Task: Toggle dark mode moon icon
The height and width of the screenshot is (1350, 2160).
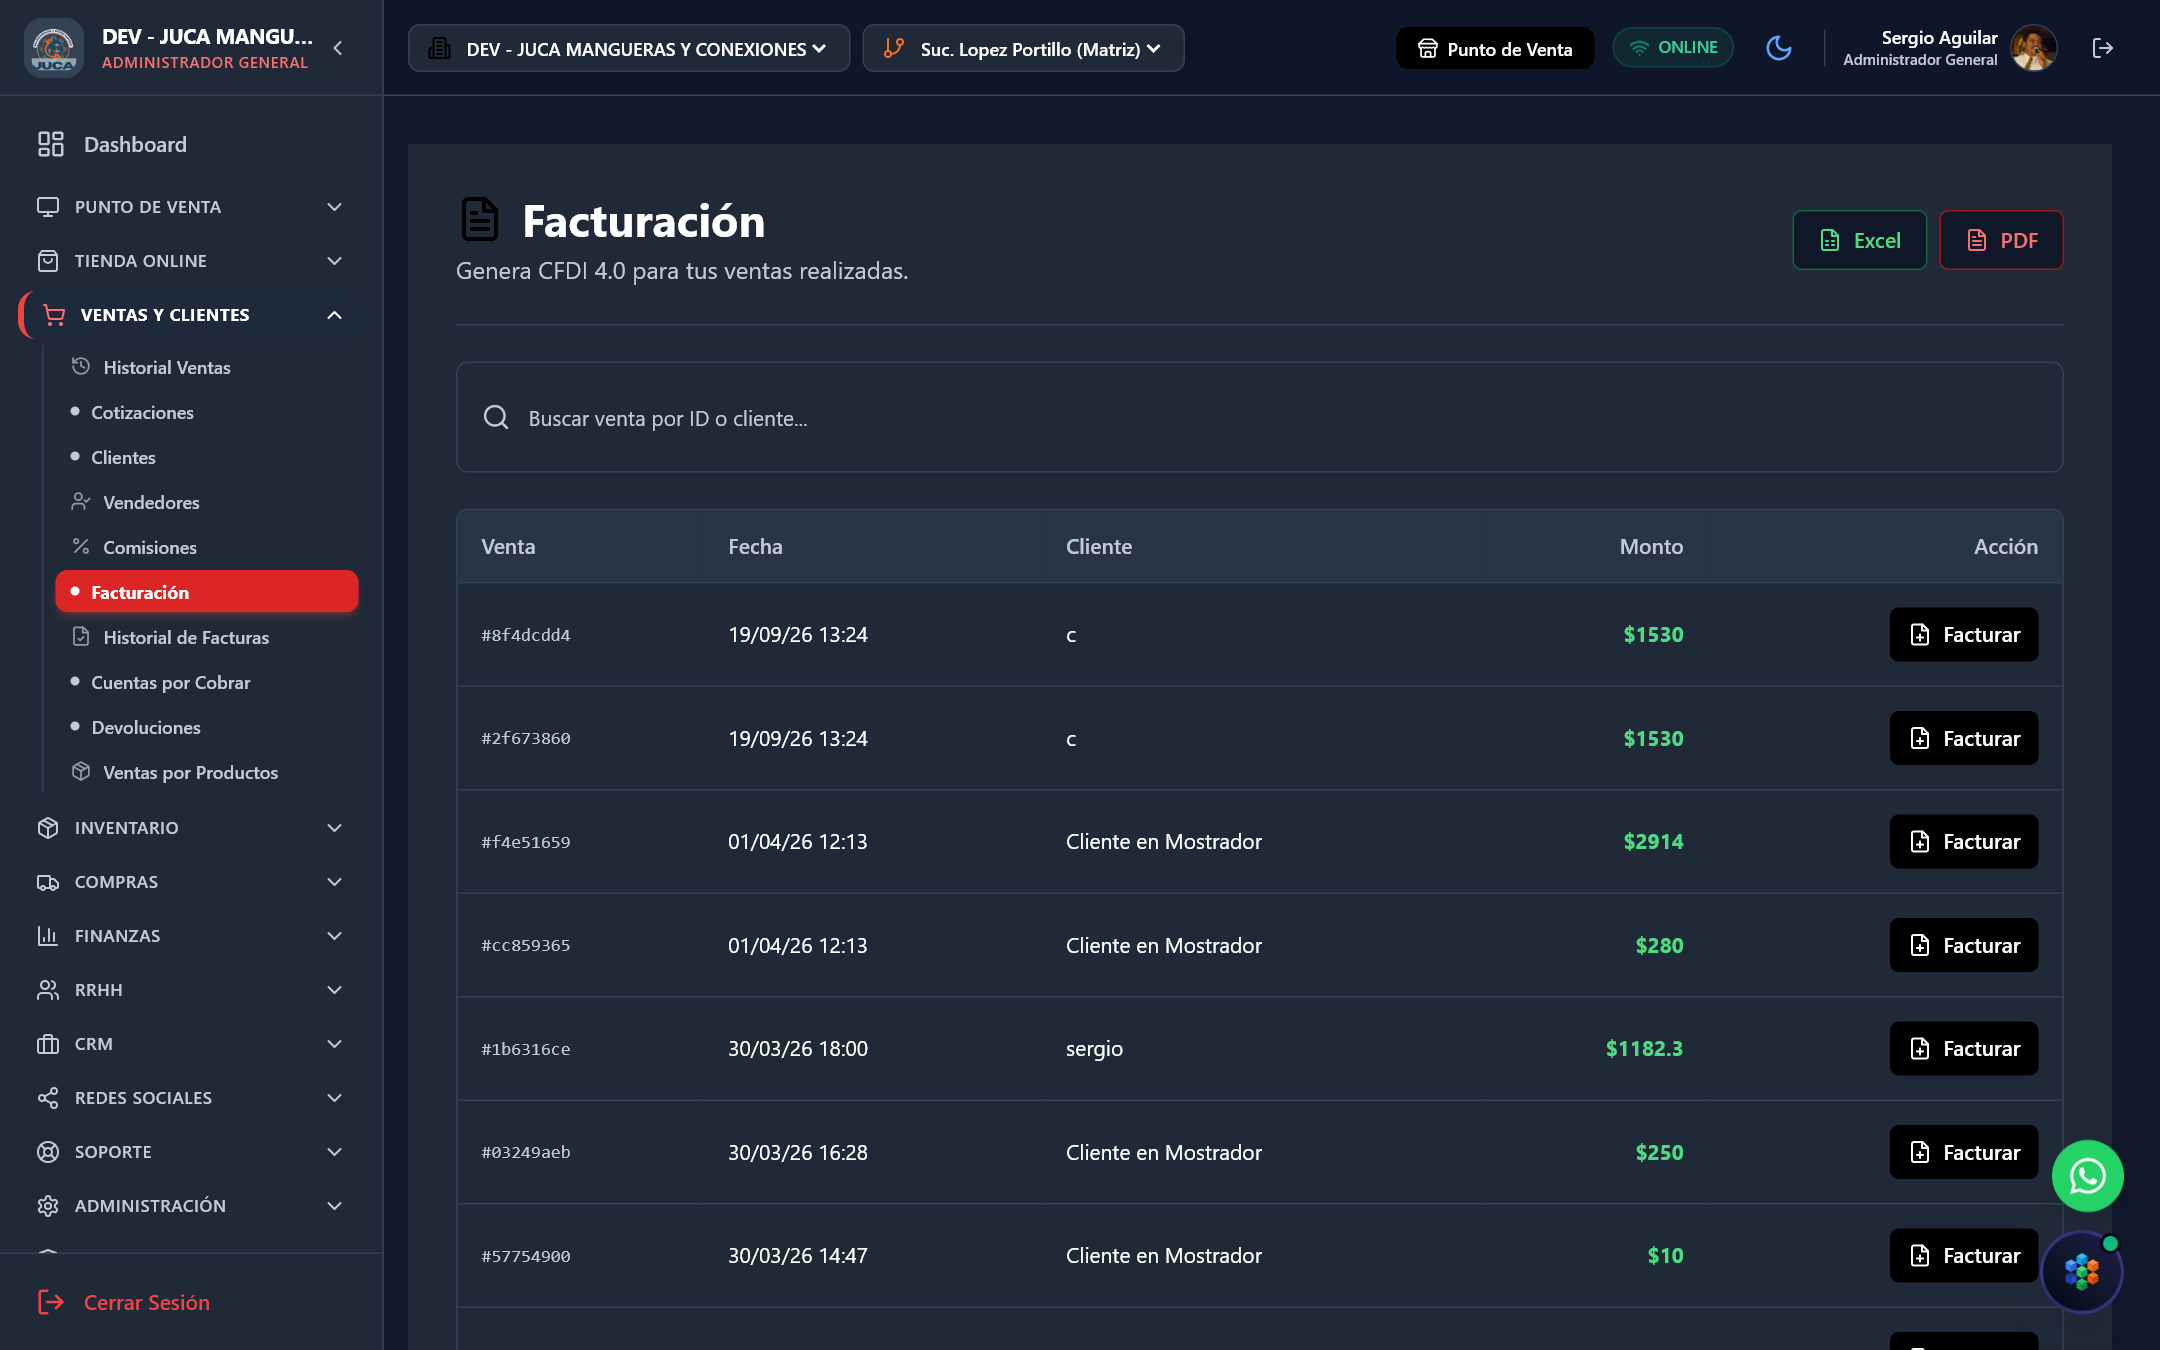Action: pos(1779,48)
